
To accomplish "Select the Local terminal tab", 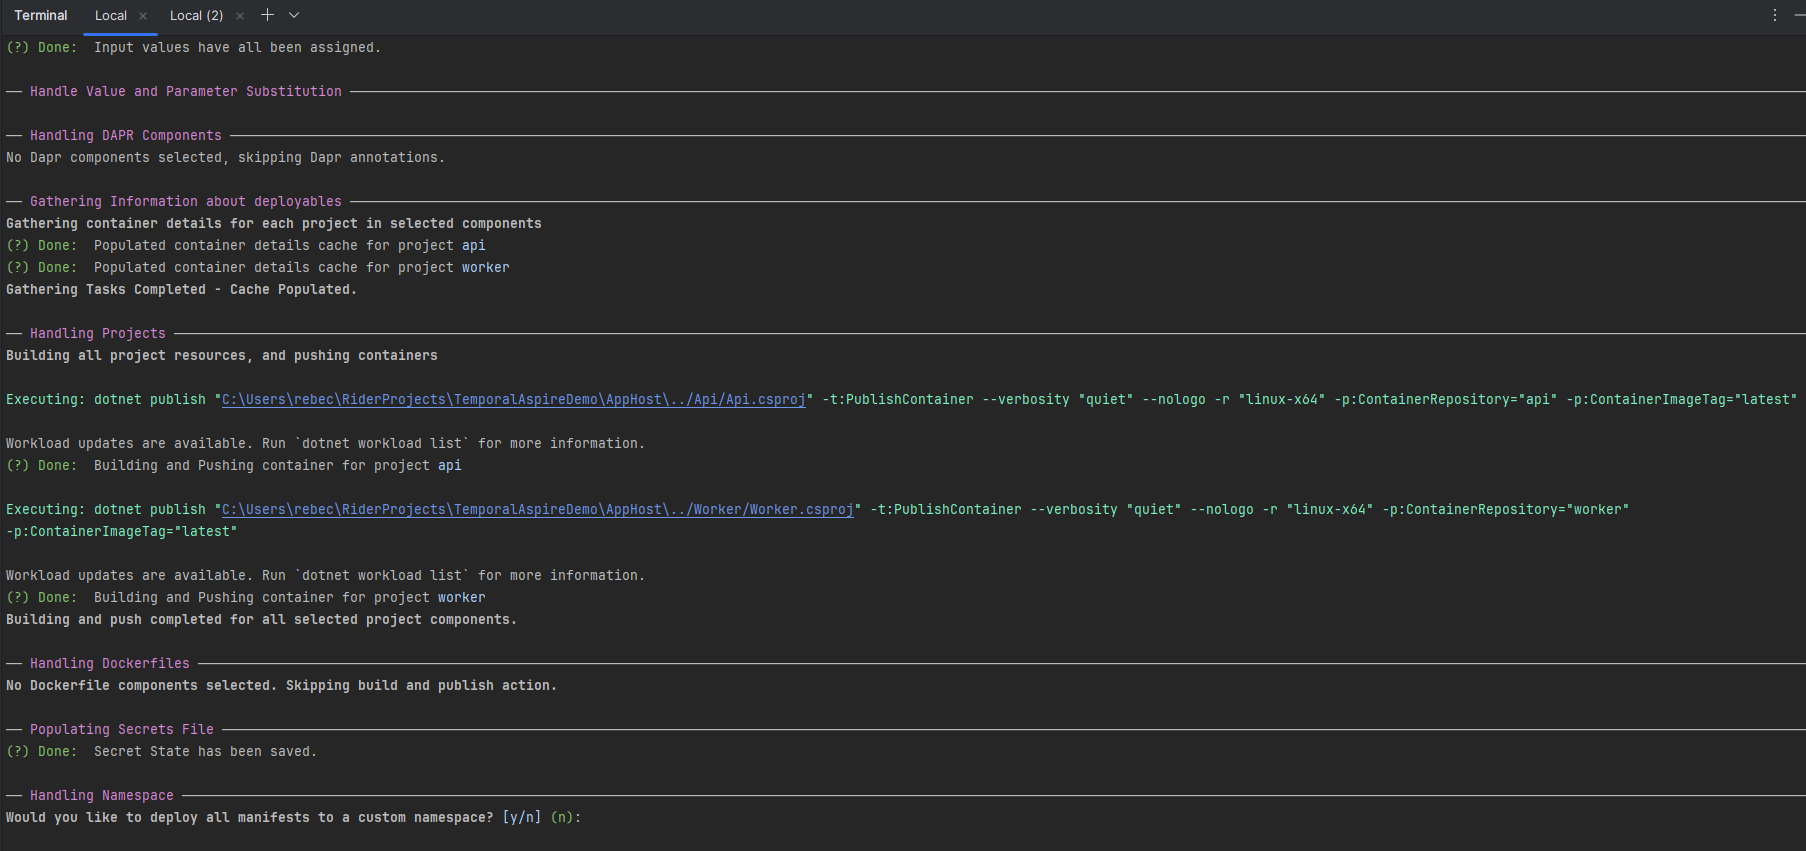I will pyautogui.click(x=111, y=16).
